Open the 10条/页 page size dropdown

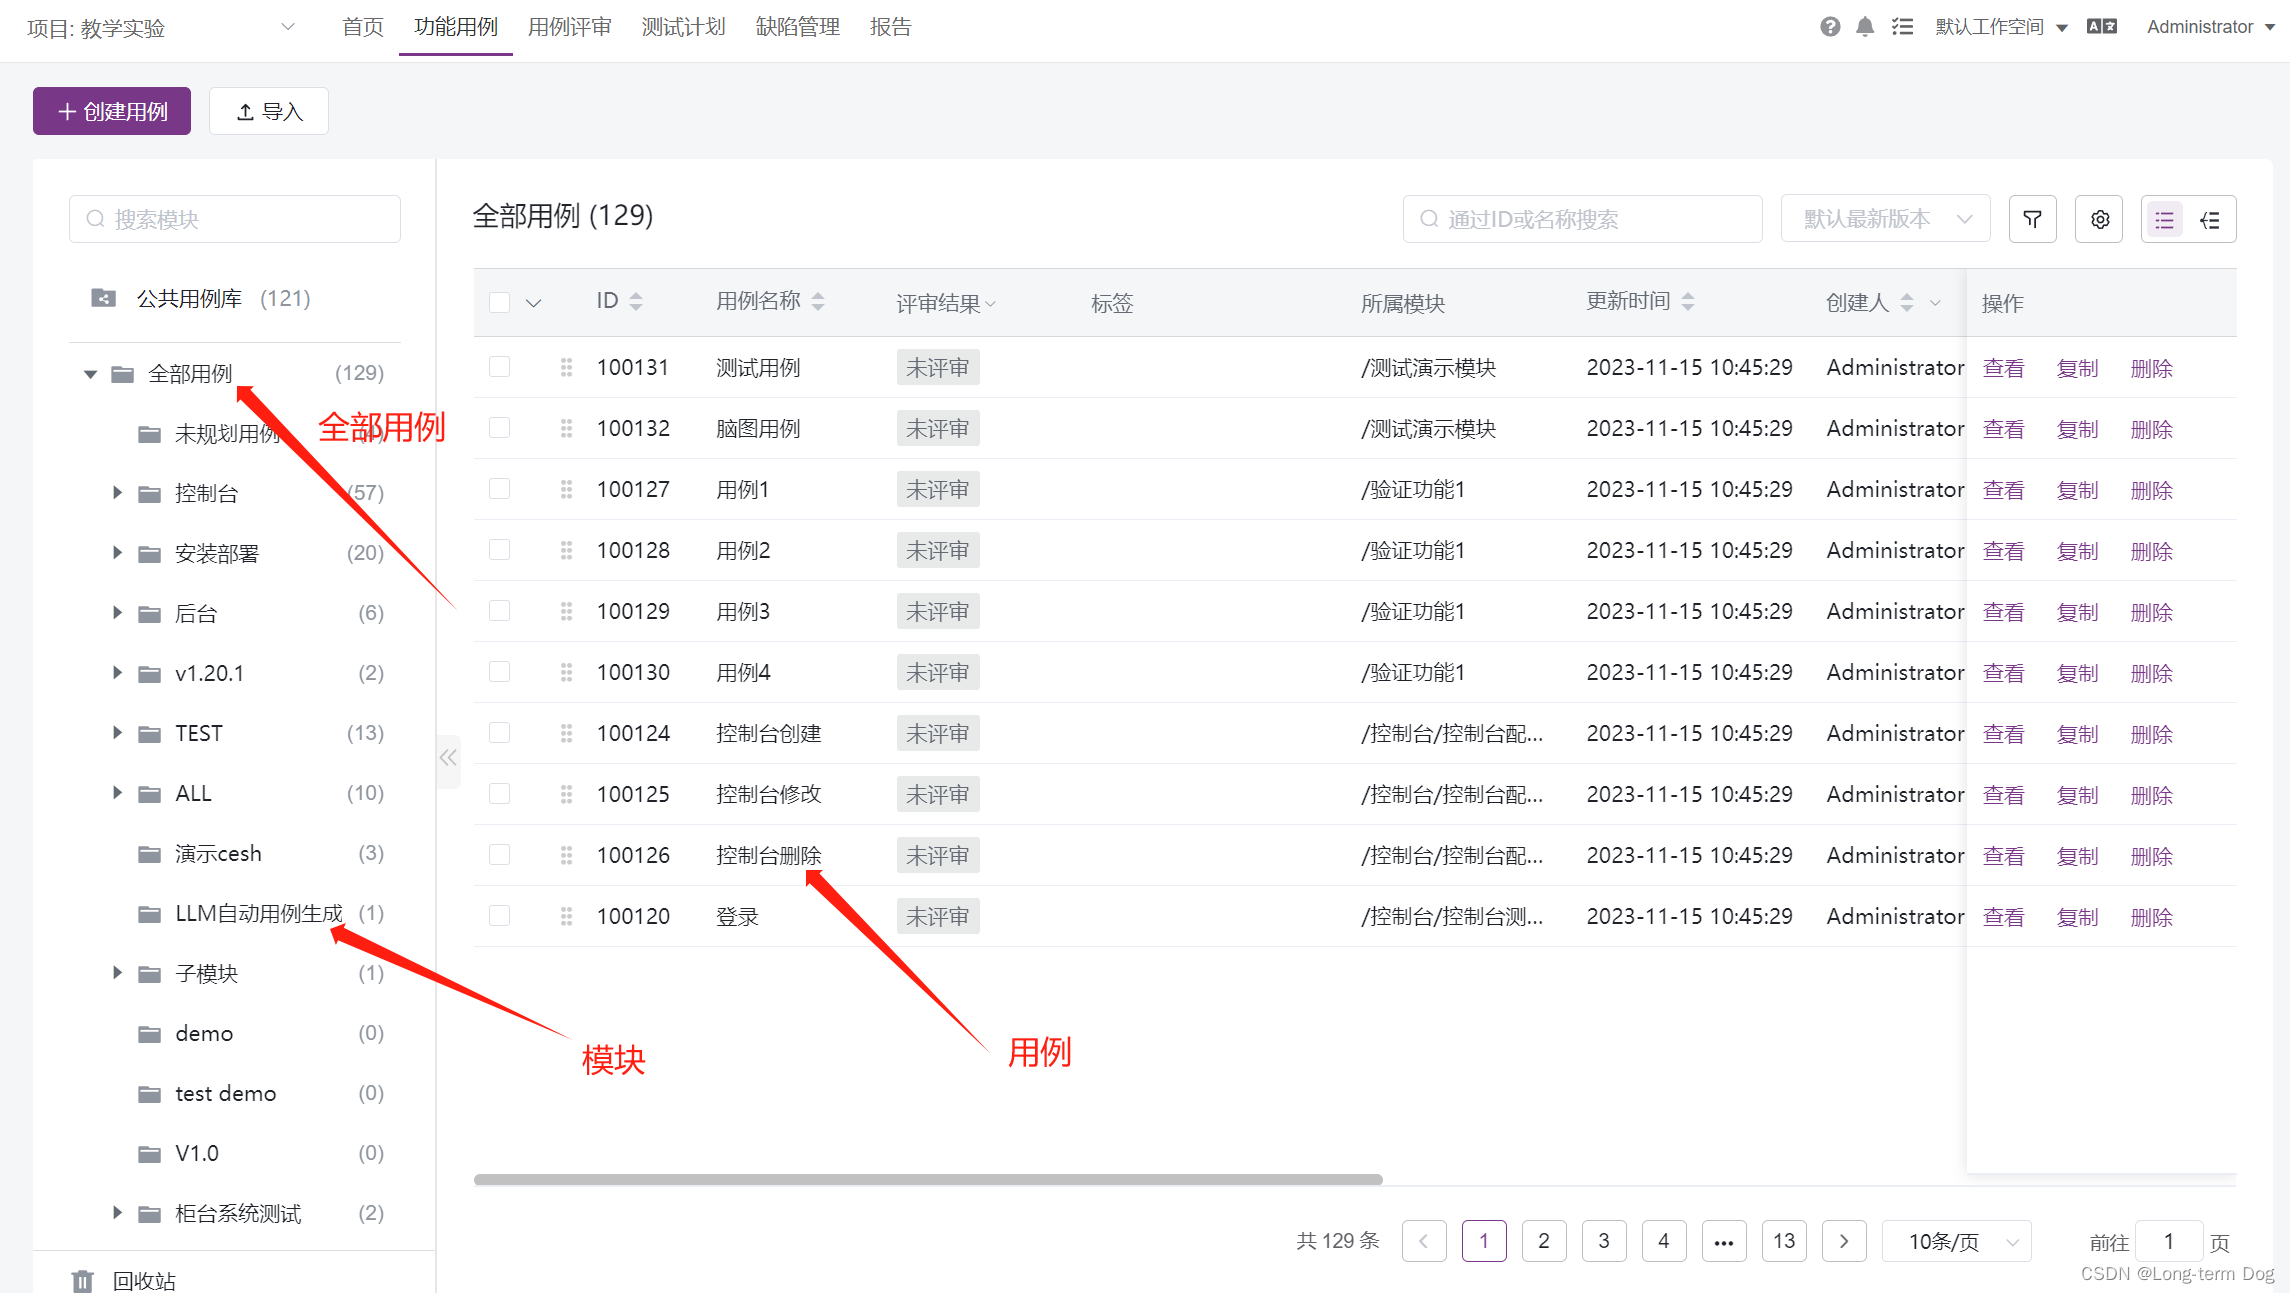point(1956,1241)
